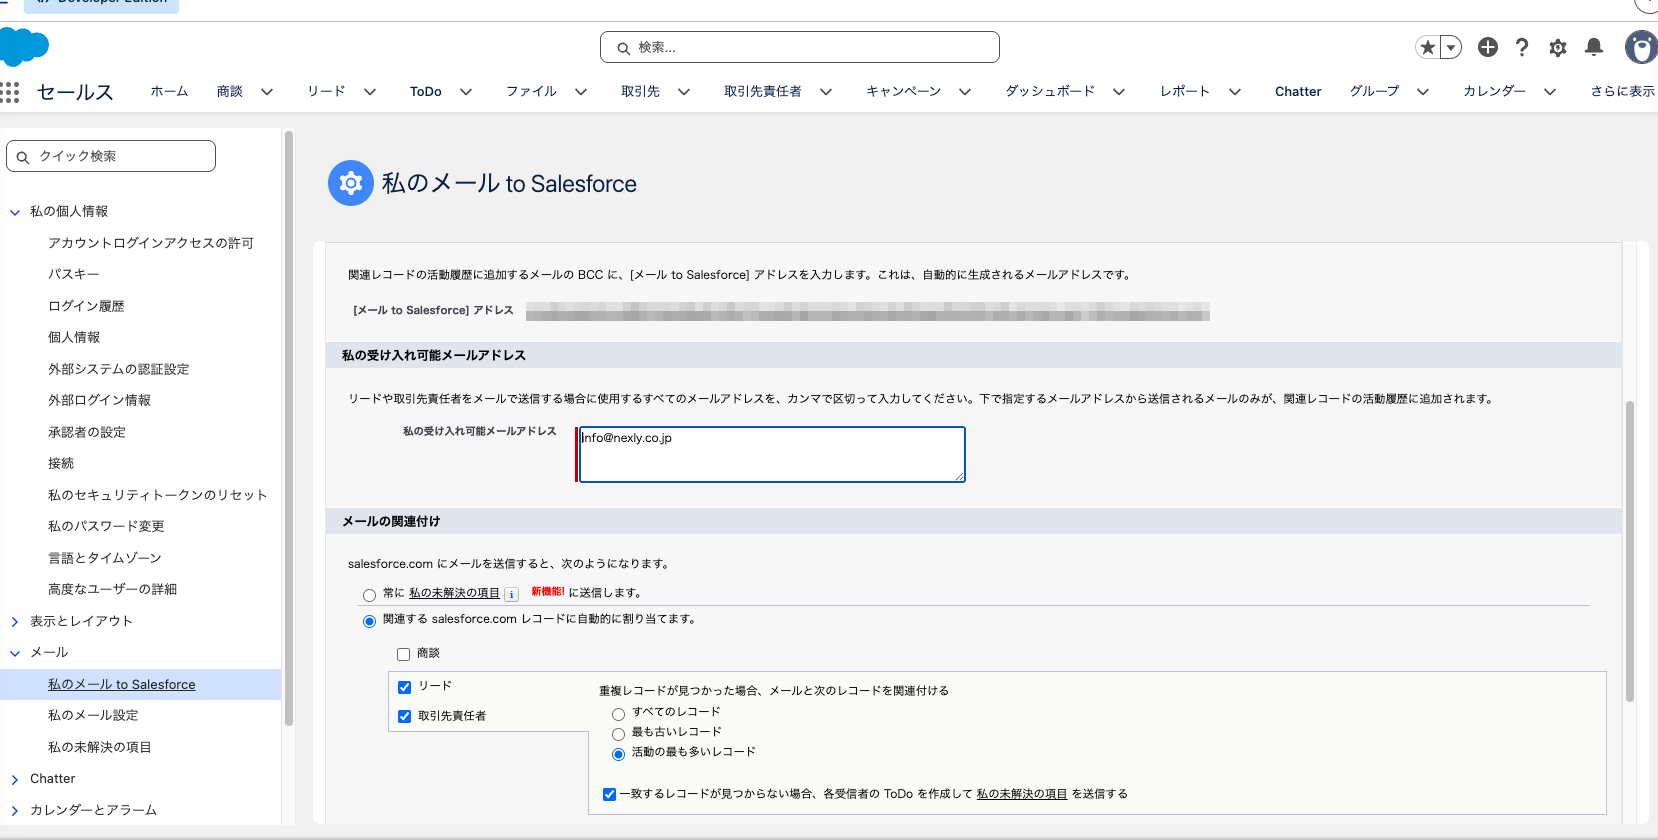Open the setup gear icon
Image resolution: width=1658 pixels, height=840 pixels.
coord(1558,47)
